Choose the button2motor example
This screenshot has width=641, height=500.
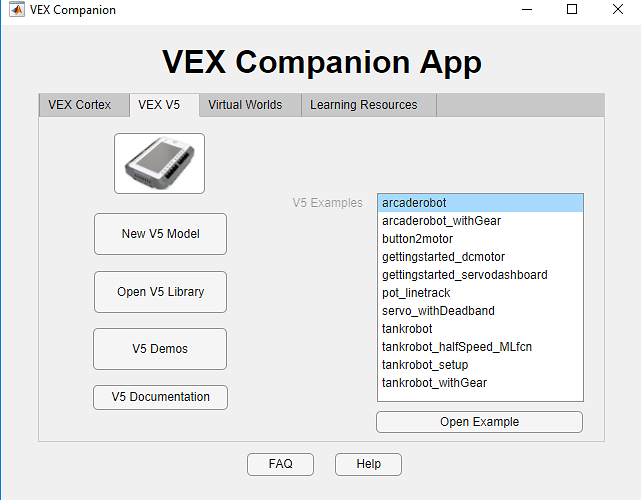click(480, 239)
